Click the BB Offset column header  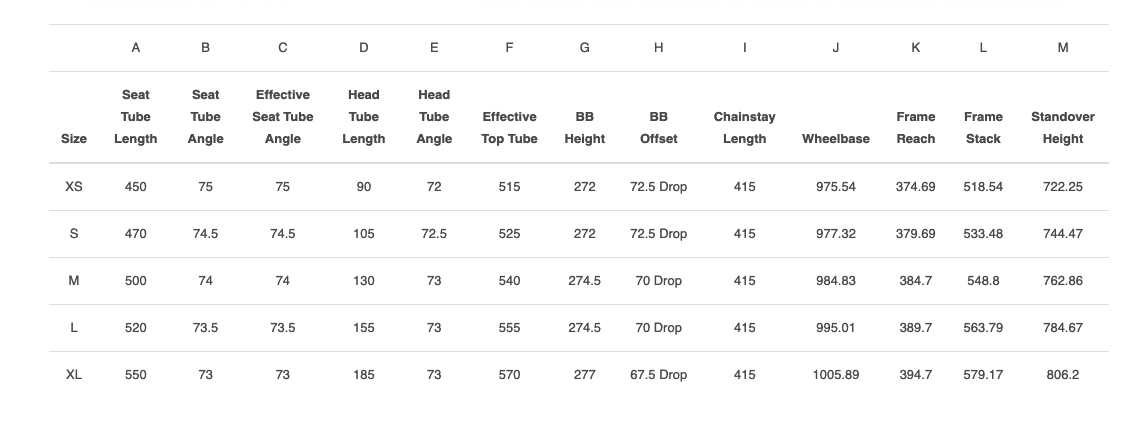pos(658,128)
